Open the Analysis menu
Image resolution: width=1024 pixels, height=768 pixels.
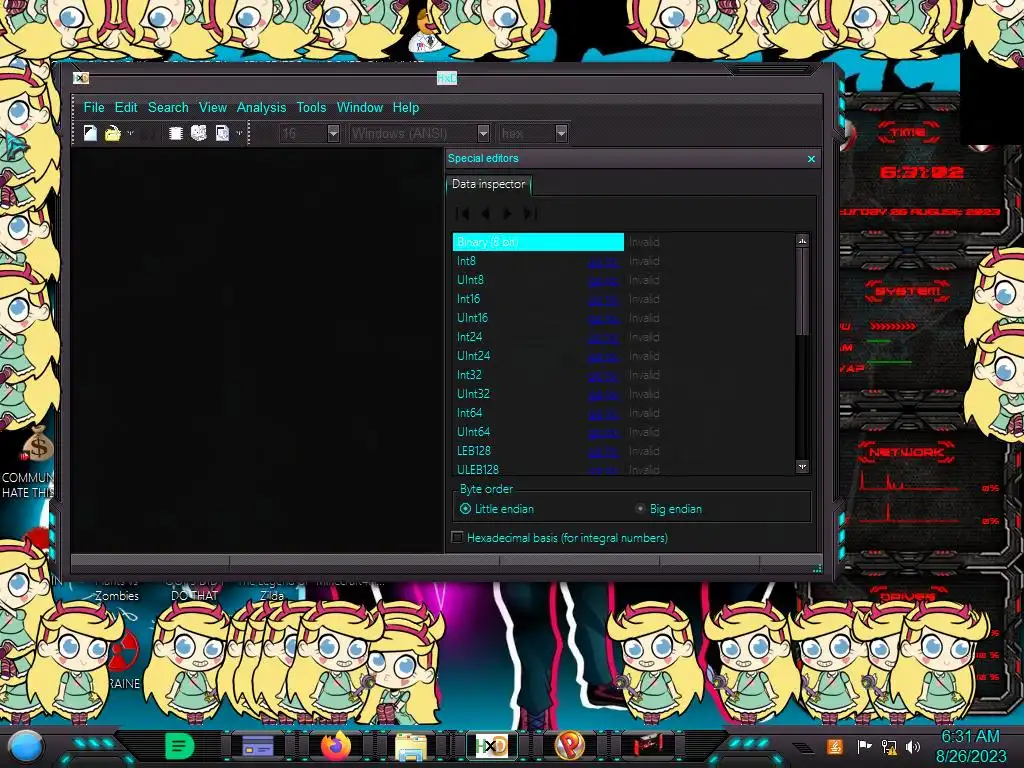[261, 107]
